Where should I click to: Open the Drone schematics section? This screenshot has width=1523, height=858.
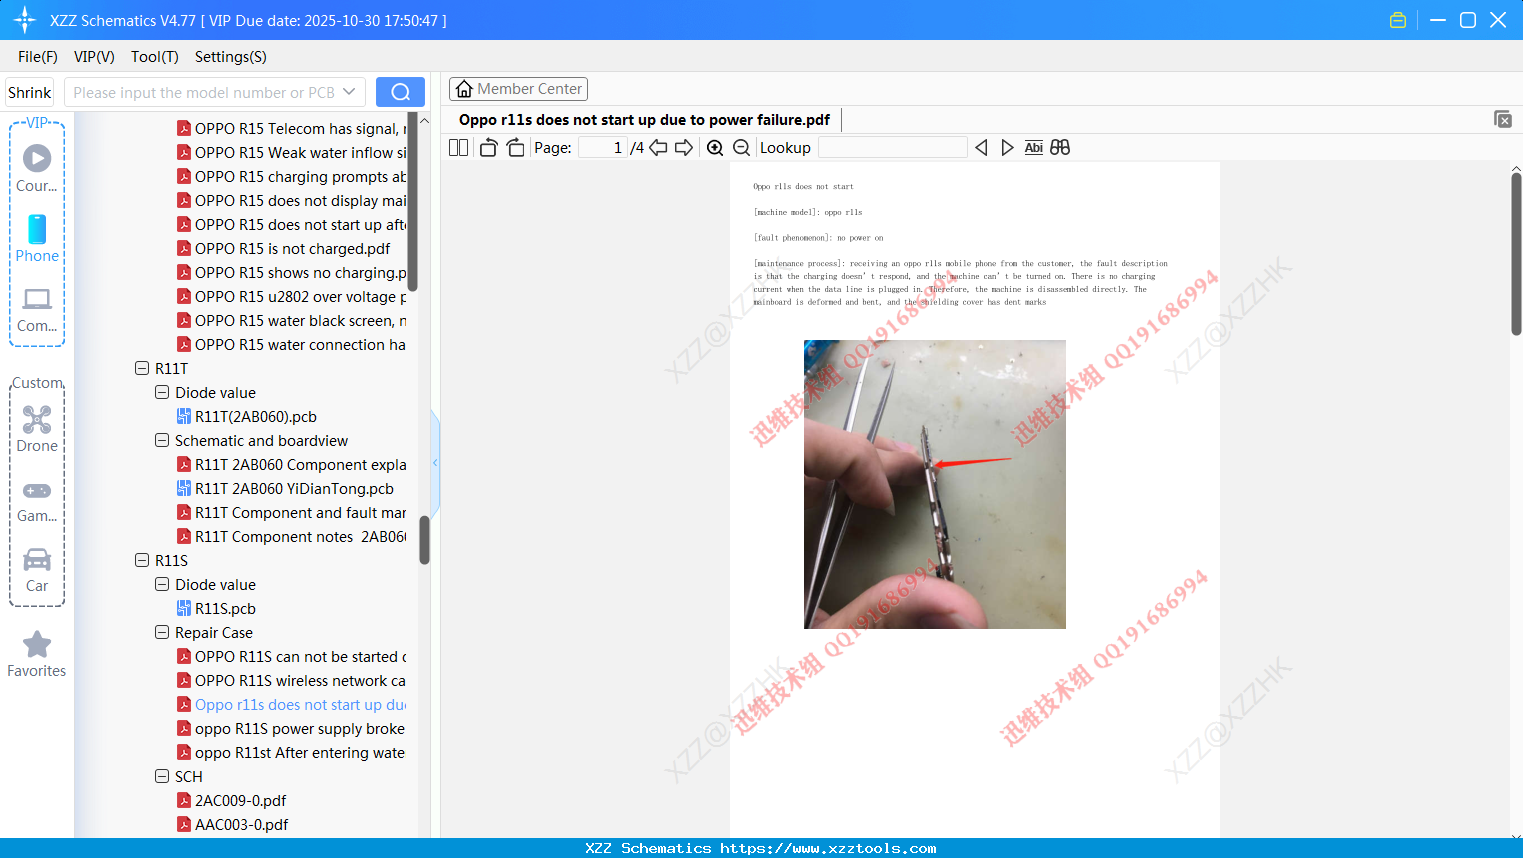pyautogui.click(x=36, y=428)
